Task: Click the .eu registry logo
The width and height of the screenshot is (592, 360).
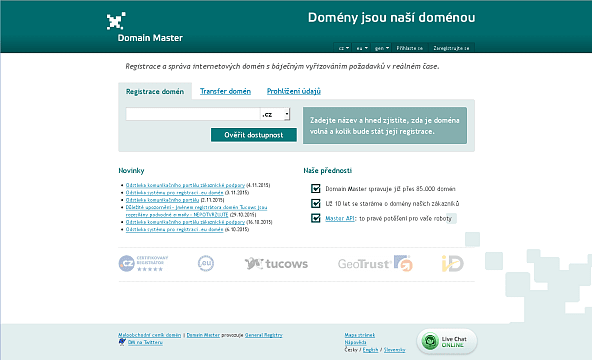Action: [x=206, y=263]
